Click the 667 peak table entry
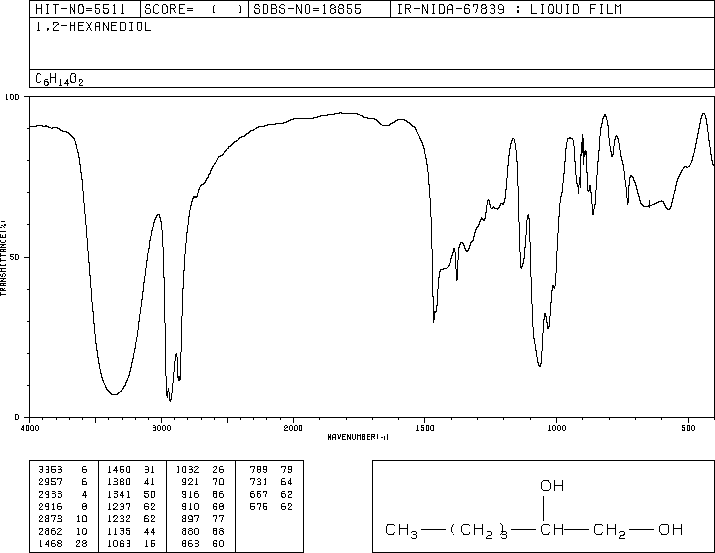 (271, 494)
